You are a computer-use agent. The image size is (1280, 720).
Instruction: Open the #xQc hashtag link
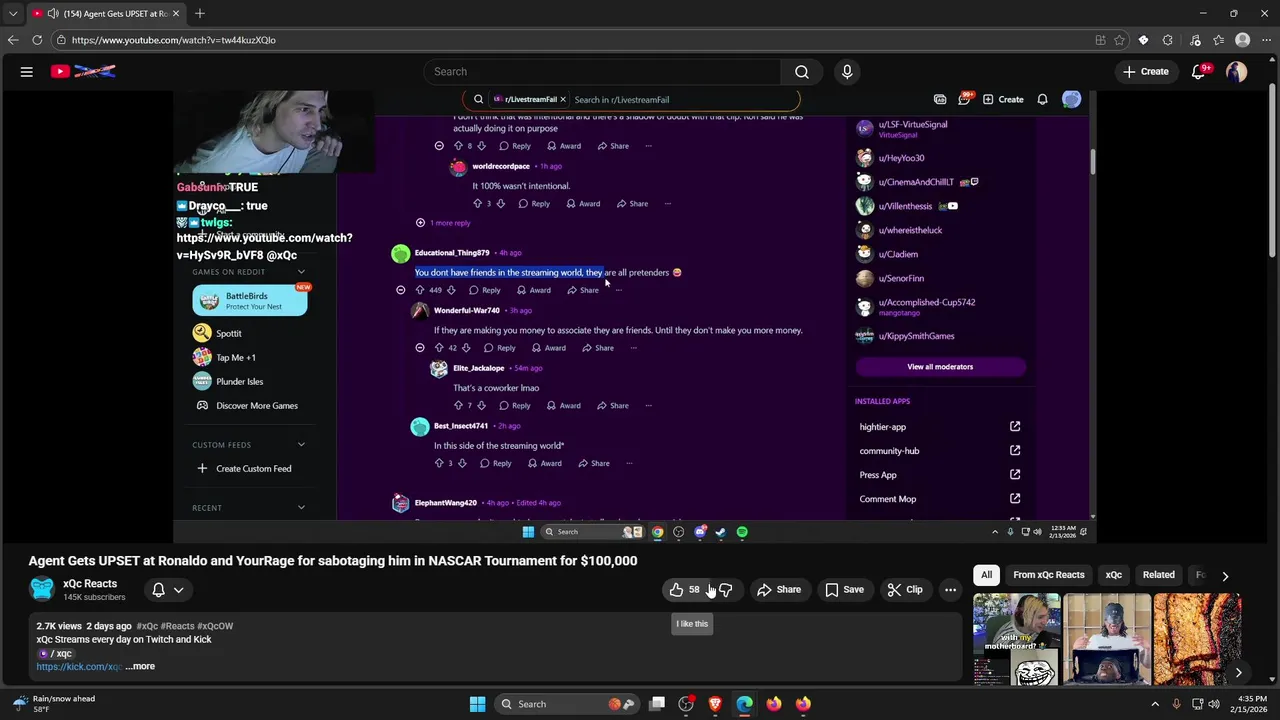tap(147, 626)
